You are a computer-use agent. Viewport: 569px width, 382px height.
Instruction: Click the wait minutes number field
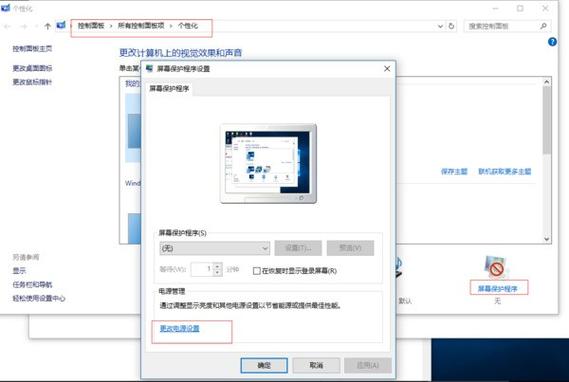tap(202, 269)
